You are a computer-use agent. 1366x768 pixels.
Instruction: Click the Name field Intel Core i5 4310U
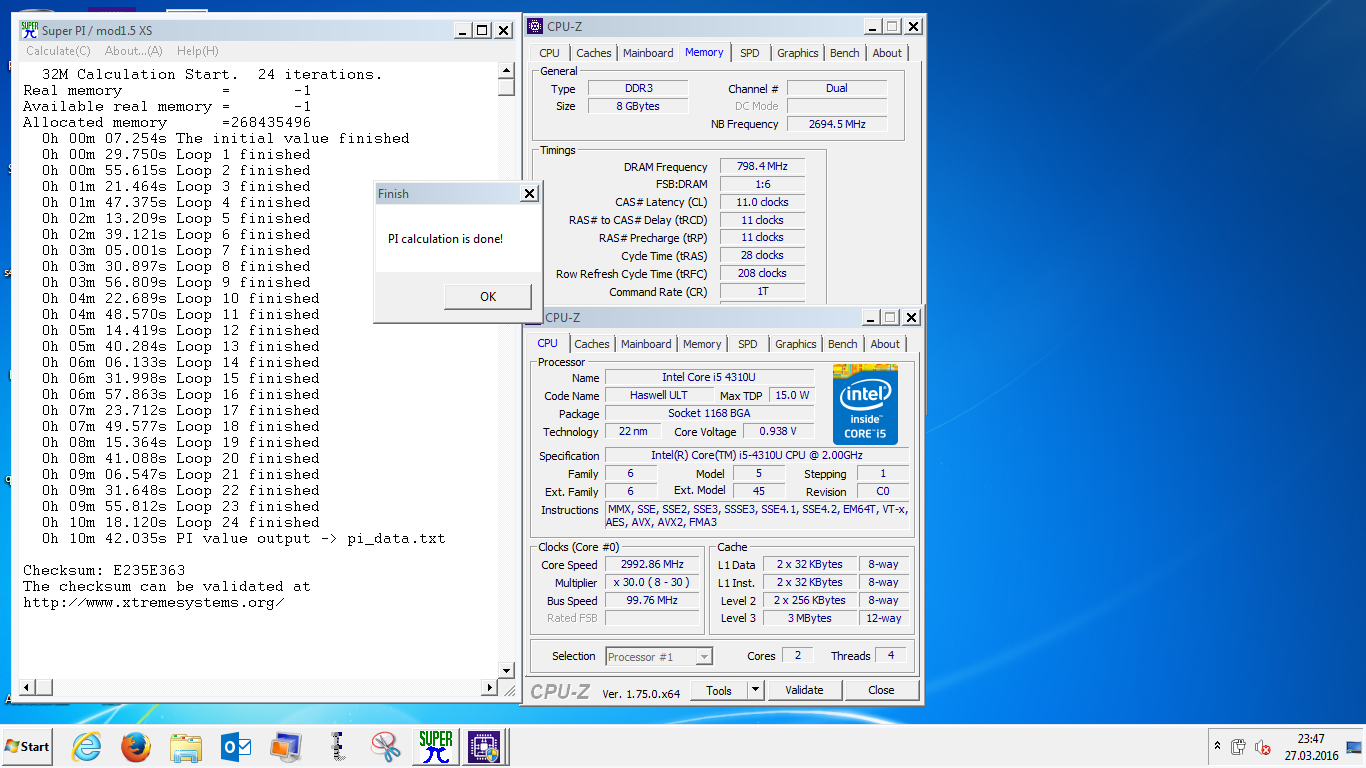pyautogui.click(x=709, y=377)
